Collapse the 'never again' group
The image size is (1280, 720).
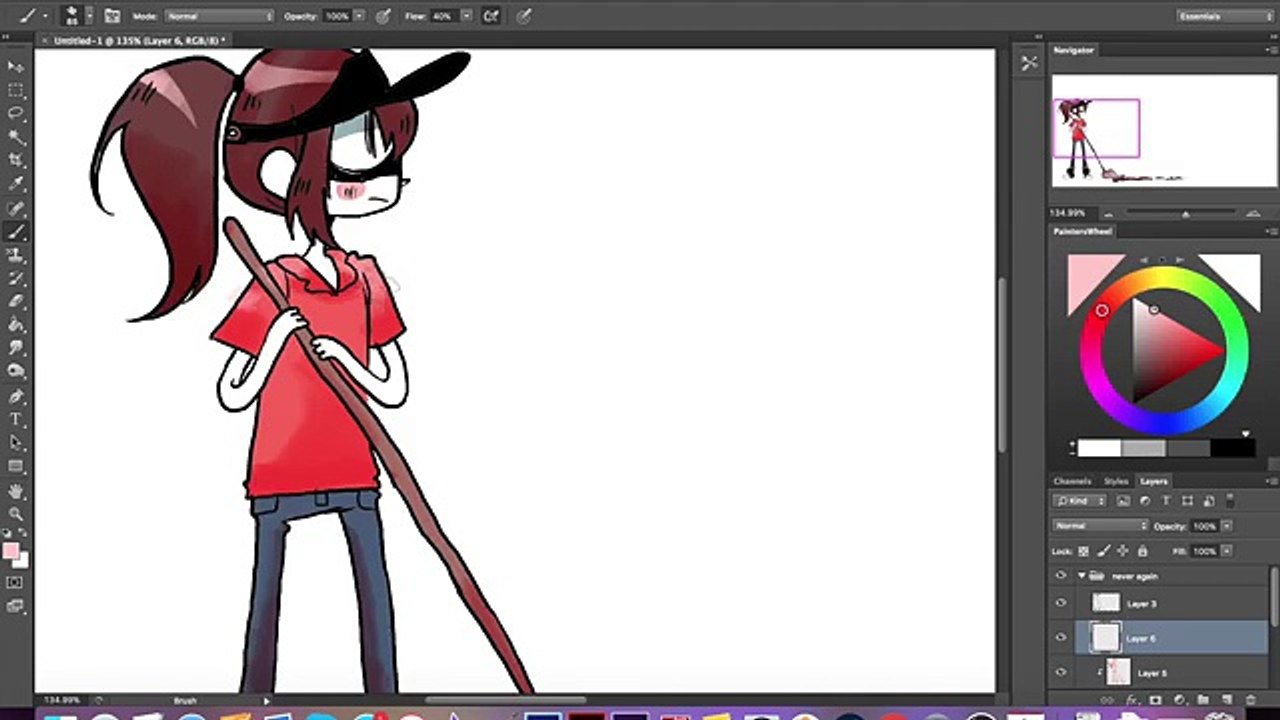point(1081,576)
